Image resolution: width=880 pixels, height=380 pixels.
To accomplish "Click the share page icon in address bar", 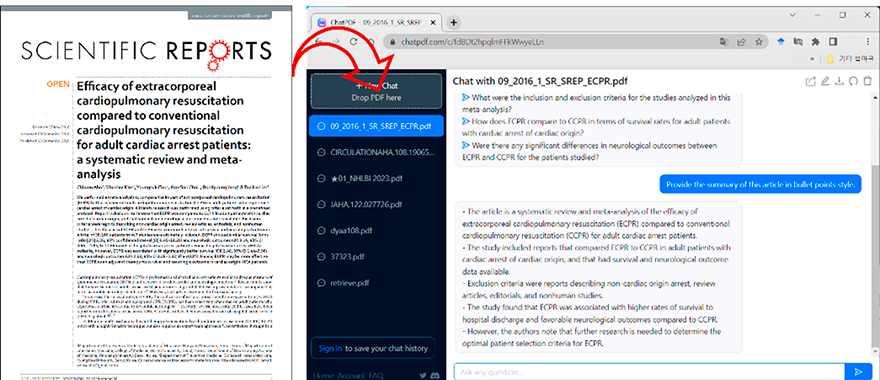I will click(x=741, y=42).
